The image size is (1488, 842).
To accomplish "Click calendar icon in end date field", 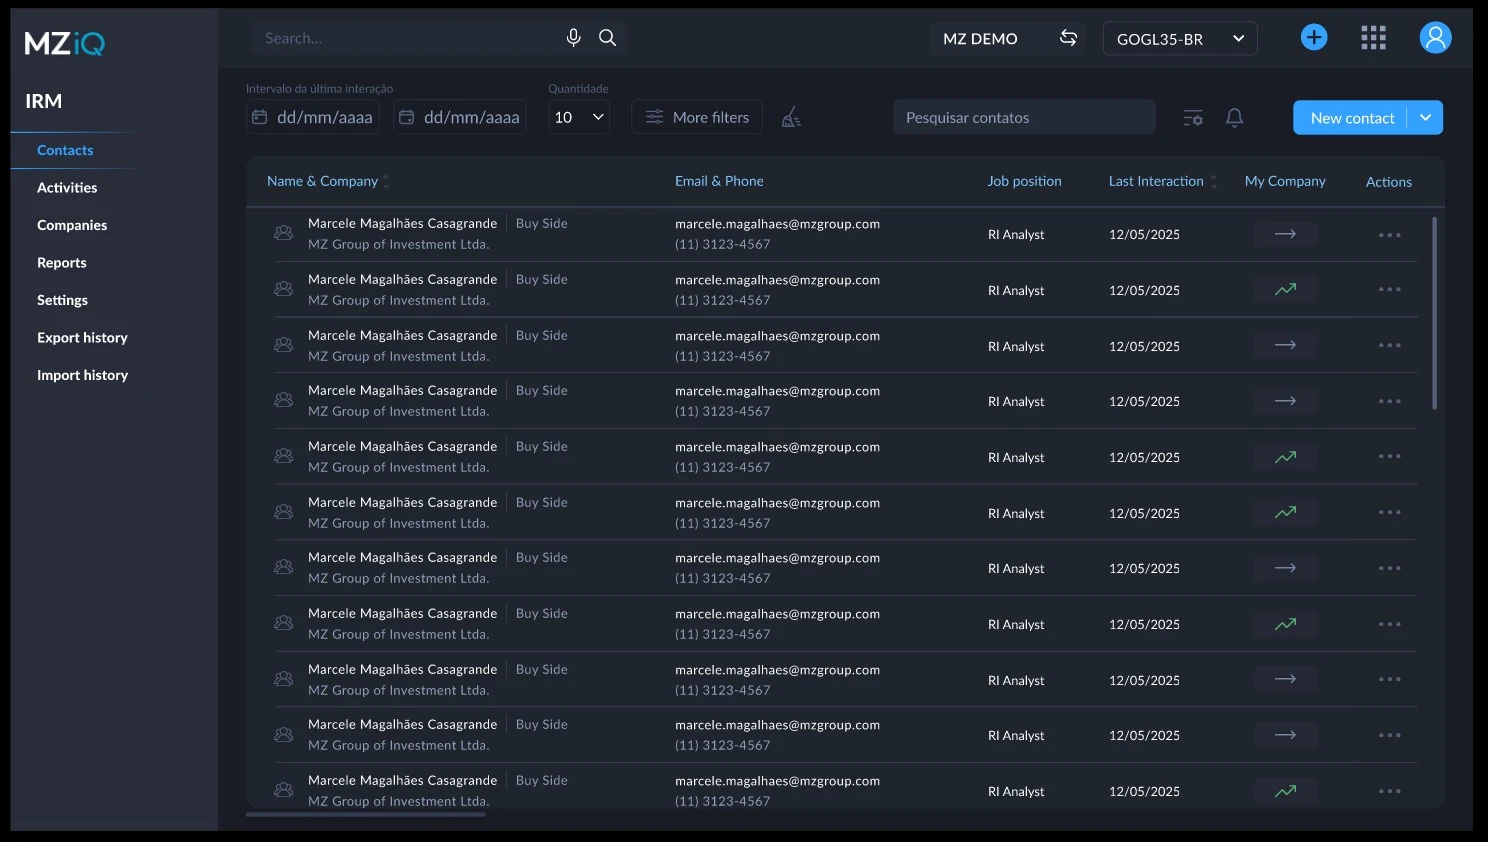I will pyautogui.click(x=407, y=117).
